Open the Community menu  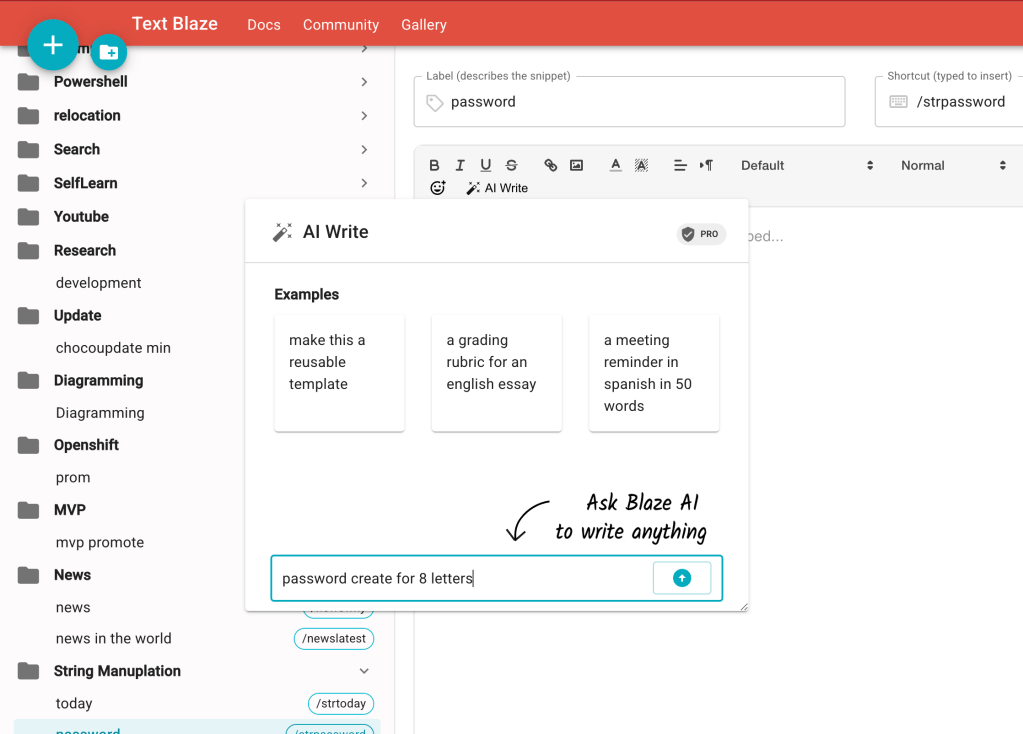coord(341,25)
